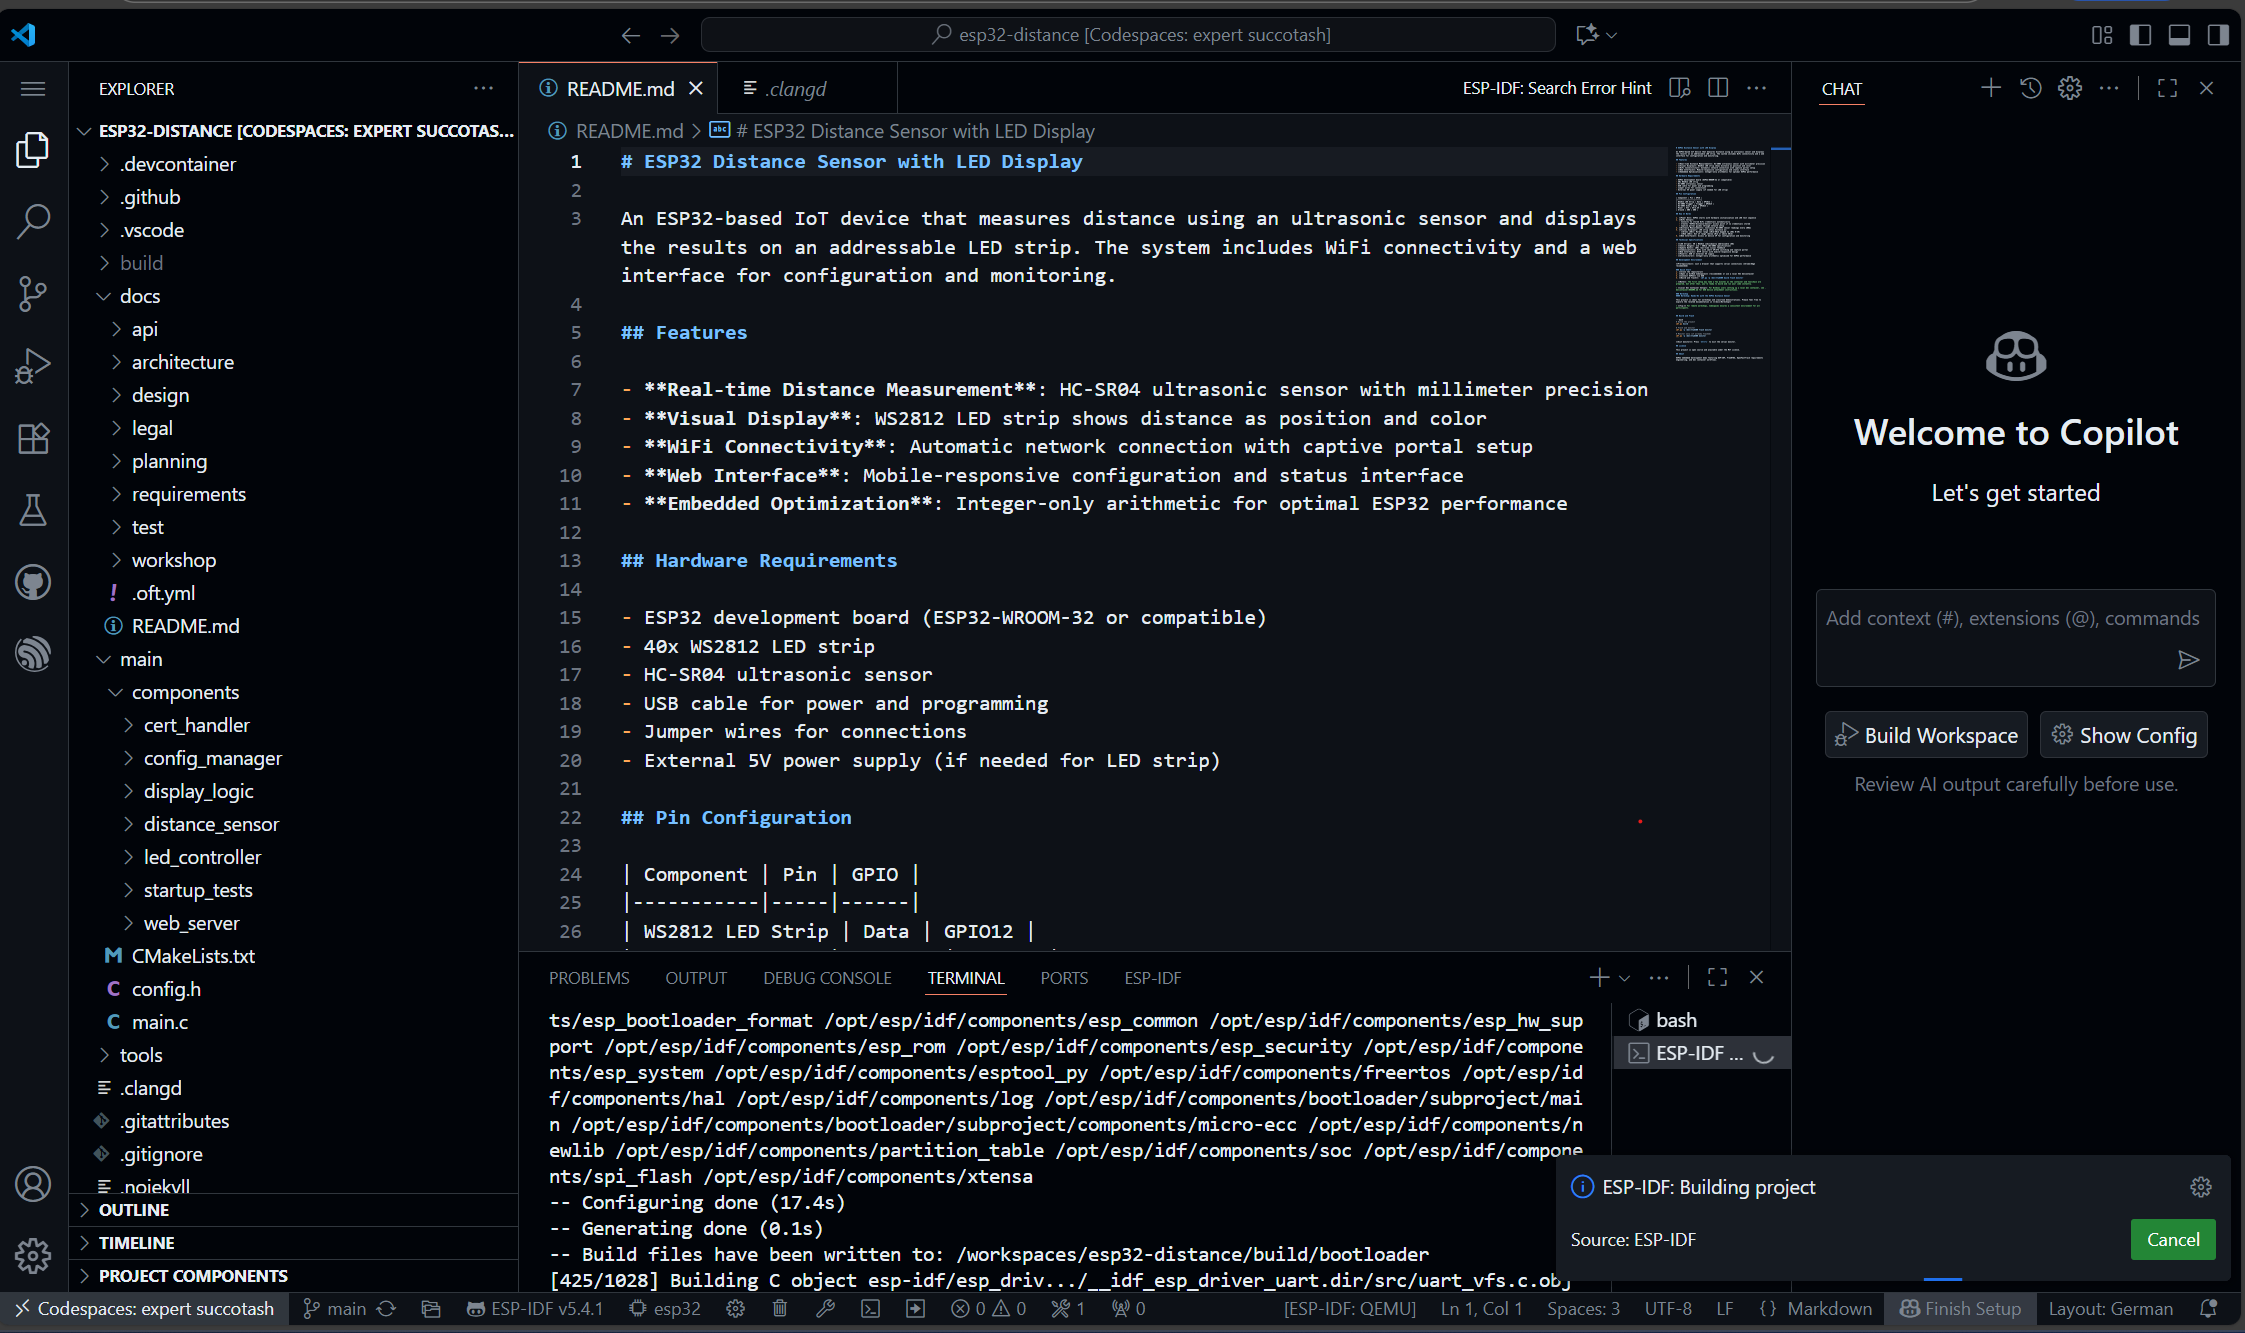Toggle the bottom panel visibility

point(2179,35)
